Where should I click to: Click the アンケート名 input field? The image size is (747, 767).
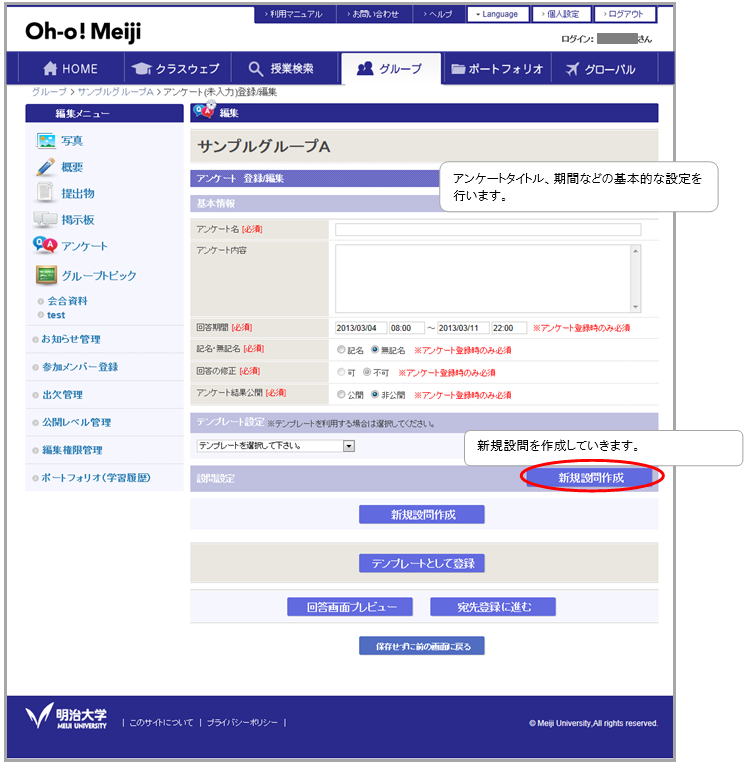click(488, 229)
